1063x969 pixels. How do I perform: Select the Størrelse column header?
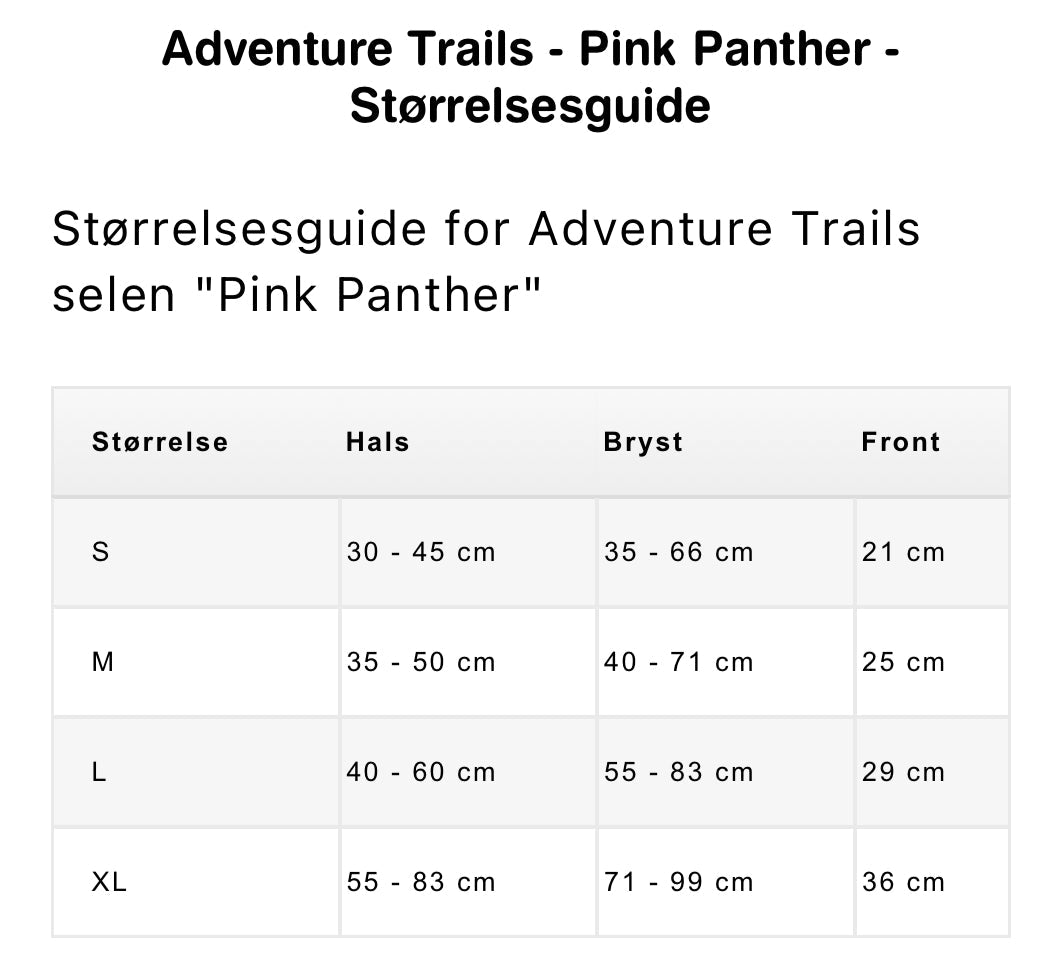160,442
